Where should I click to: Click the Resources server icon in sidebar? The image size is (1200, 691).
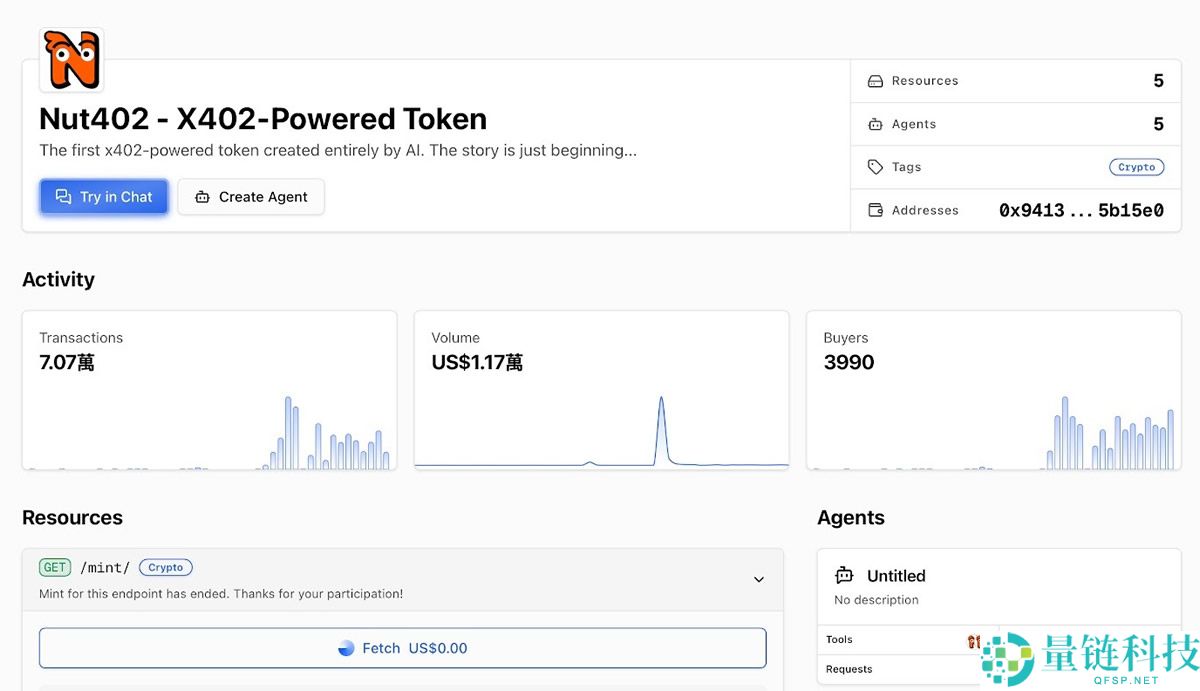point(875,81)
